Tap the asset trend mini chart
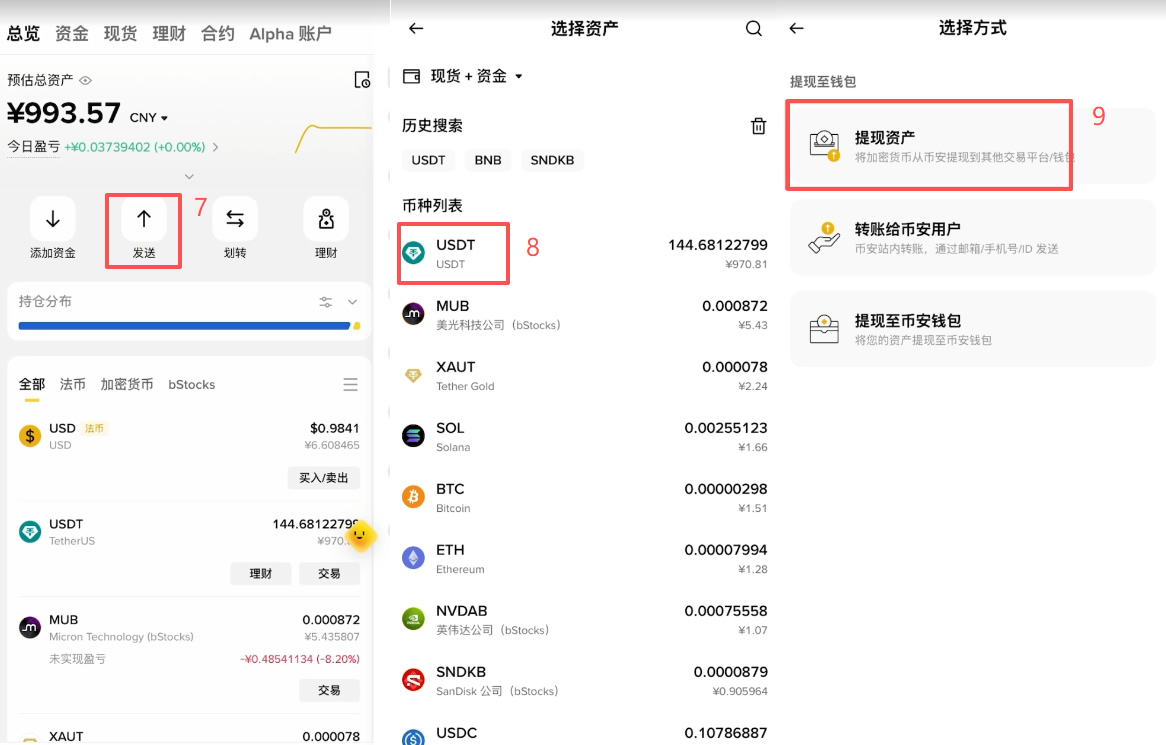1166x745 pixels. click(x=333, y=138)
